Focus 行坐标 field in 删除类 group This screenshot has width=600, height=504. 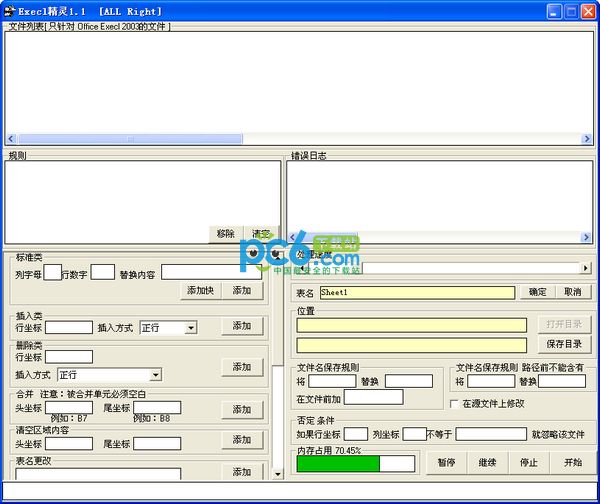pyautogui.click(x=69, y=357)
